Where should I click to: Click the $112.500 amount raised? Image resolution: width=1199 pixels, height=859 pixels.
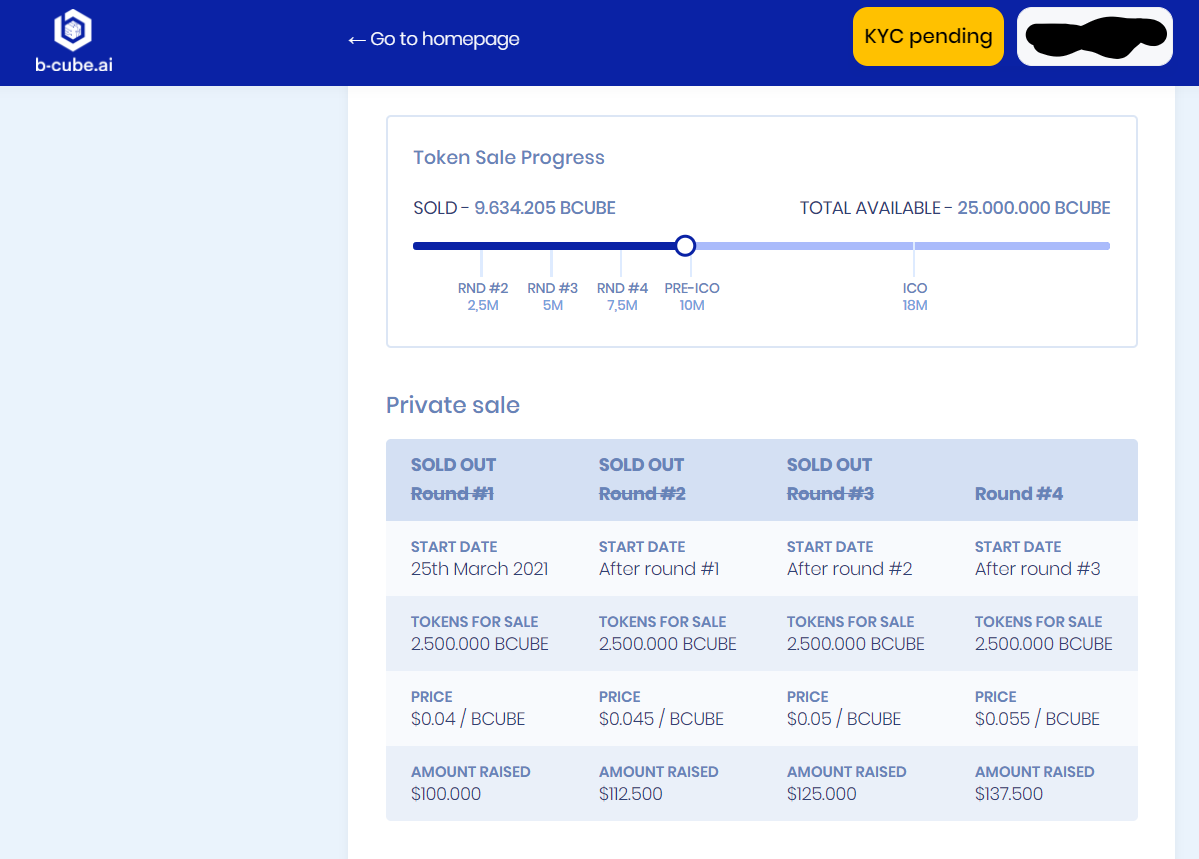[x=630, y=794]
